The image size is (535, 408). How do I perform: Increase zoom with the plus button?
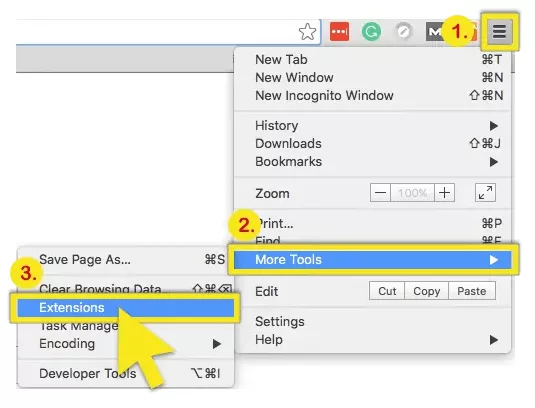[x=444, y=193]
